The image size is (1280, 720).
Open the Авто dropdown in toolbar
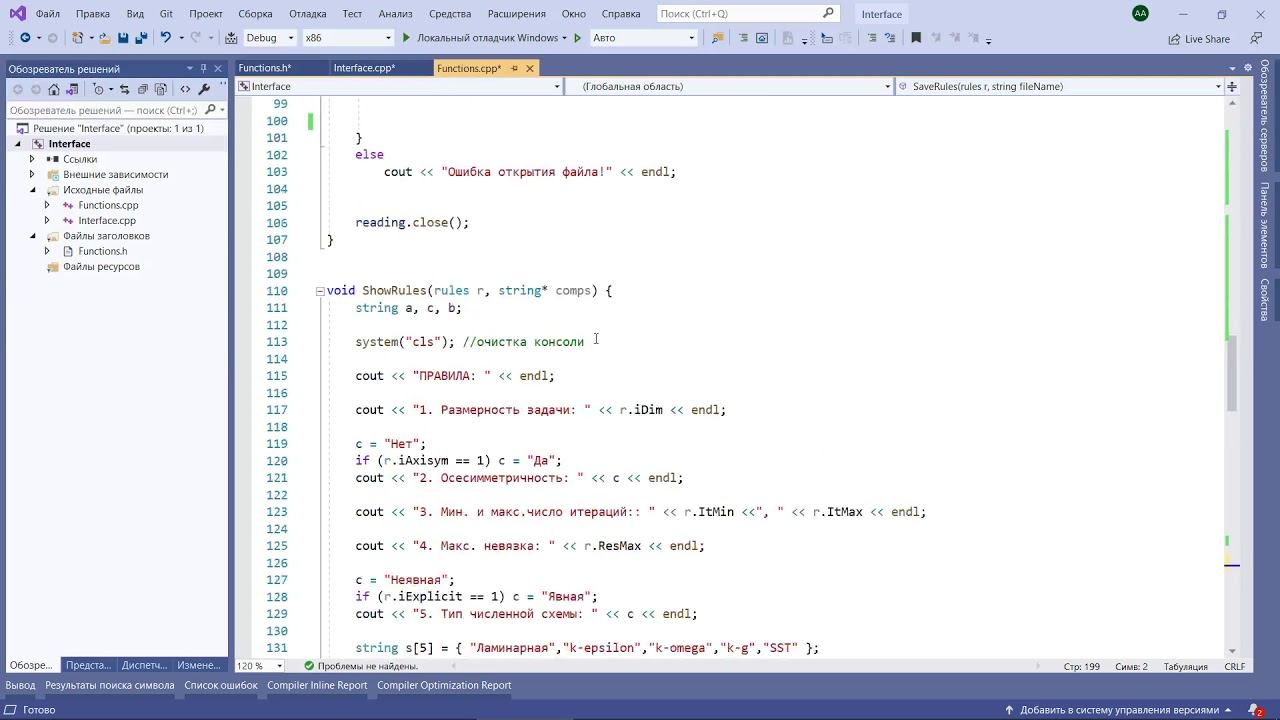691,38
